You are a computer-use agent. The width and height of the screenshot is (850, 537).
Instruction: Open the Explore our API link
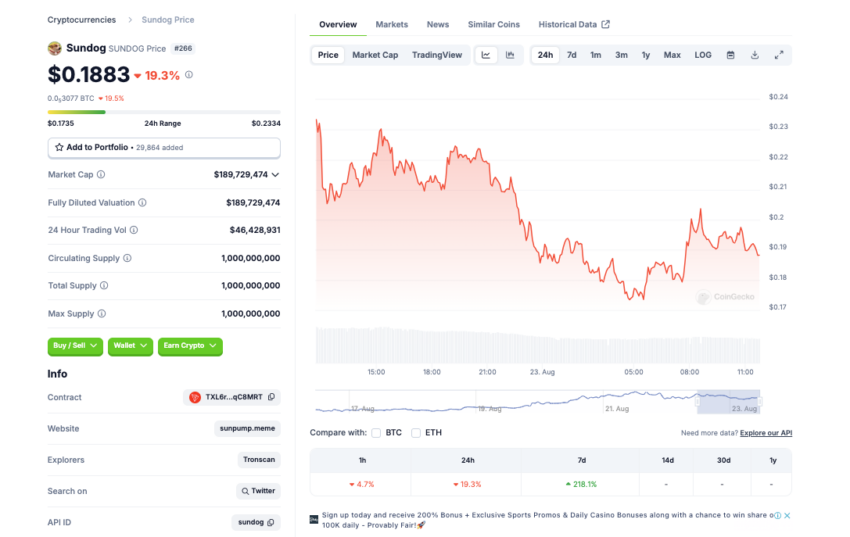765,433
